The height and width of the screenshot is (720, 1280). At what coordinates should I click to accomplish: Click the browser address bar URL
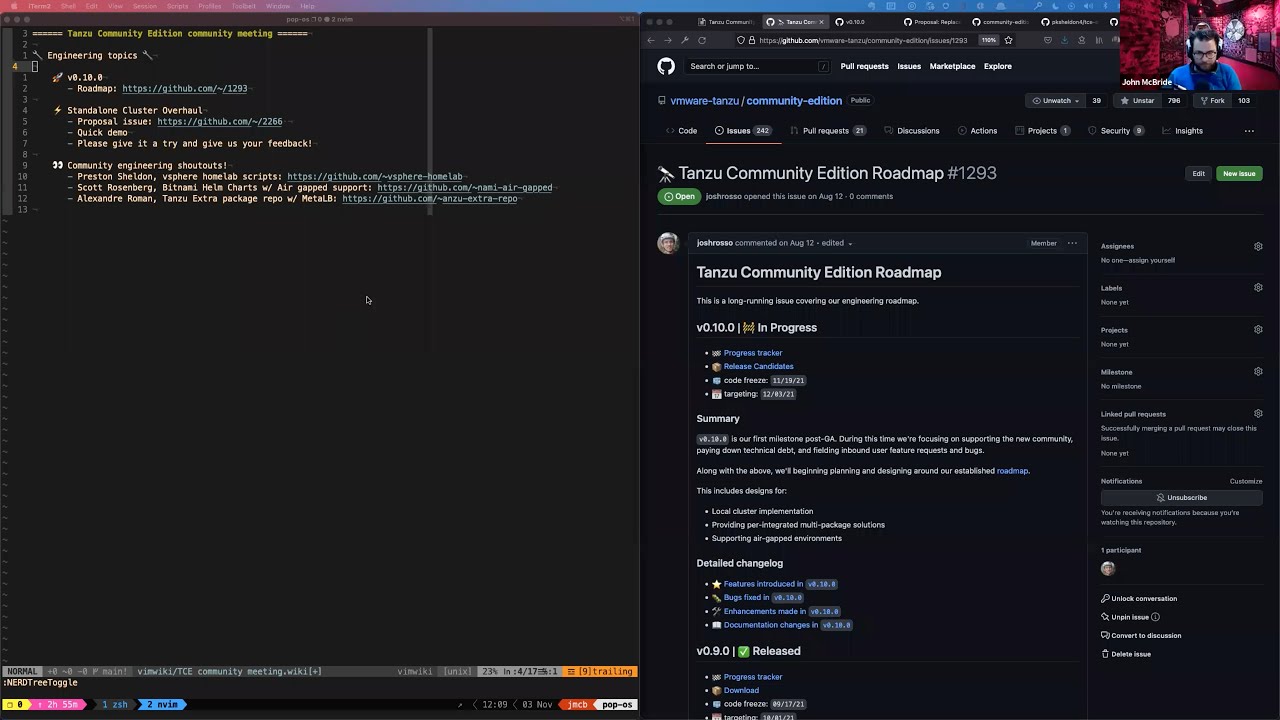(863, 40)
